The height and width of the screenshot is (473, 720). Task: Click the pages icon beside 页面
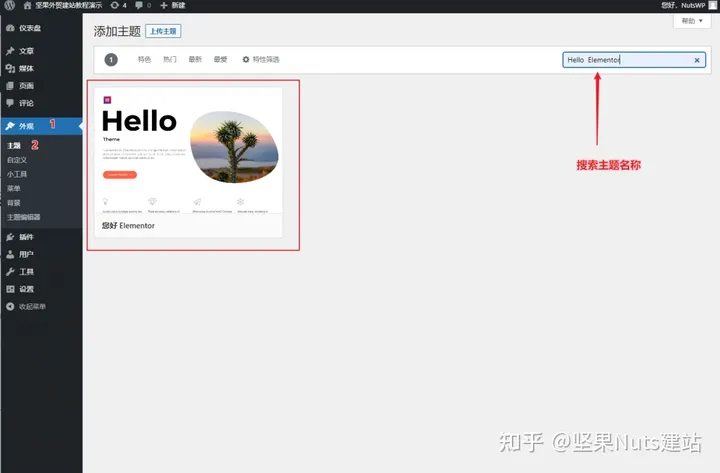click(10, 86)
